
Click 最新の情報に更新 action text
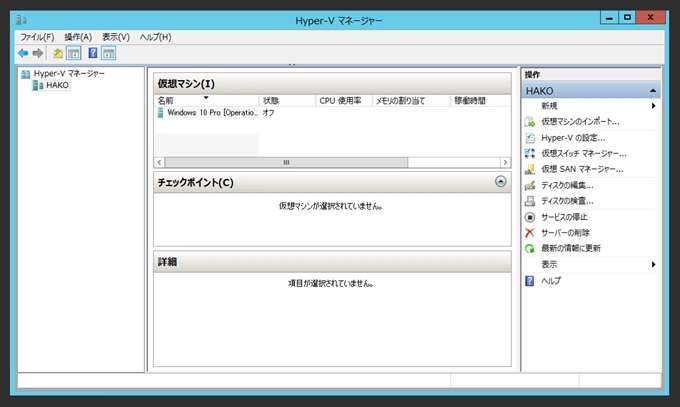coord(571,249)
